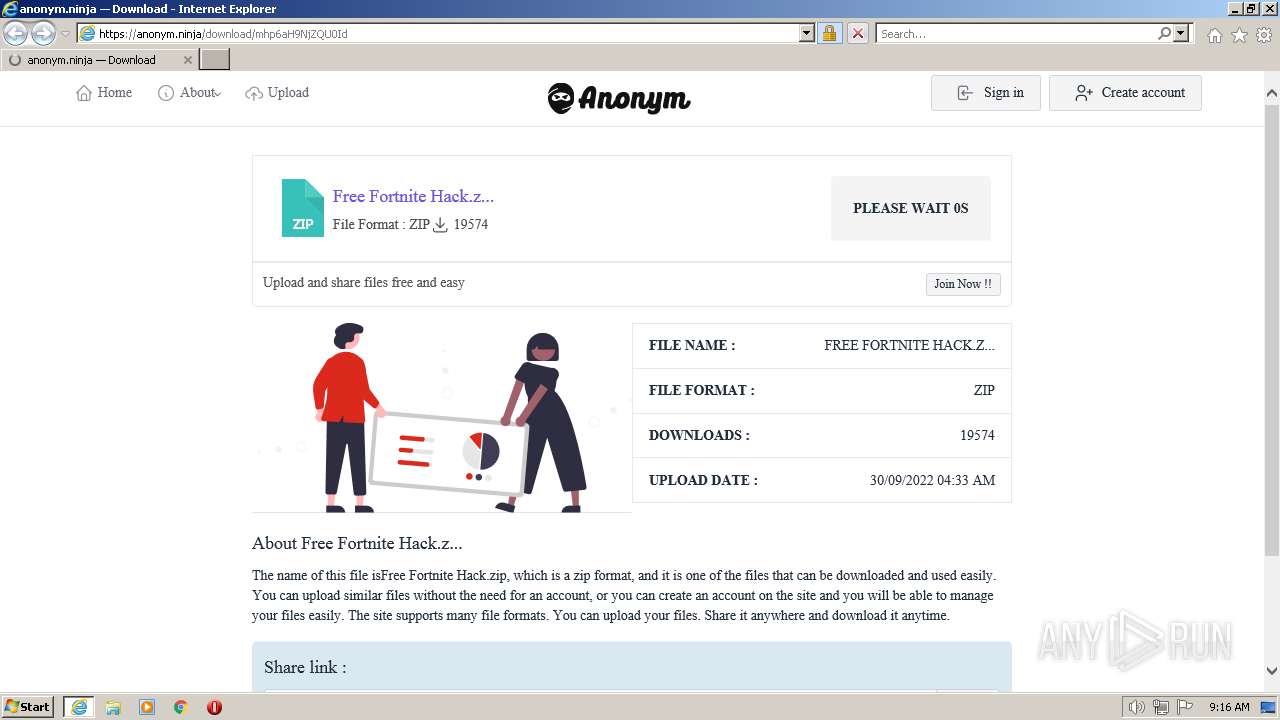
Task: Select the 19574 downloads value
Action: tap(977, 435)
